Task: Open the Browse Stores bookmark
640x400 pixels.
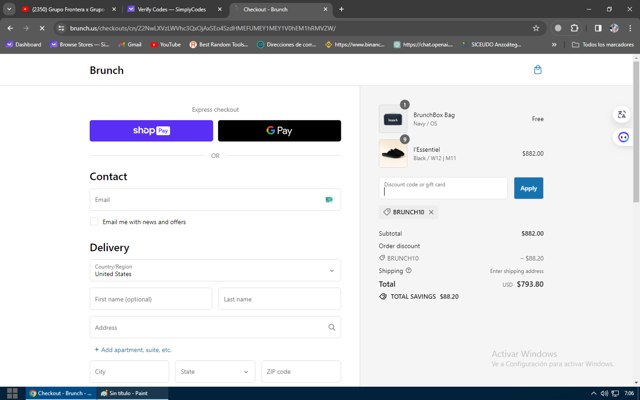Action: click(x=79, y=44)
